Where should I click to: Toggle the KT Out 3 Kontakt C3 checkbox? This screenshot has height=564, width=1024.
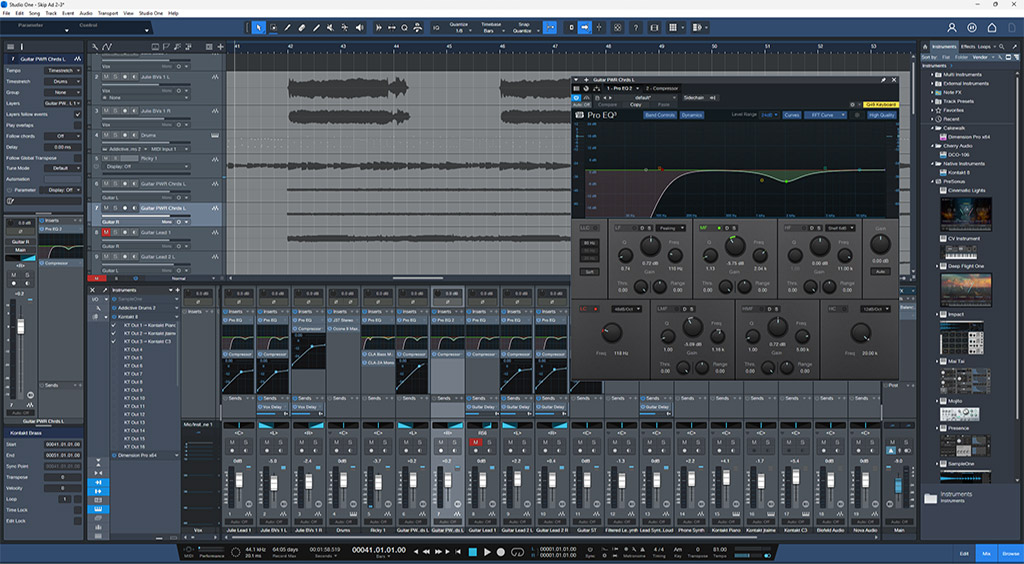114,341
